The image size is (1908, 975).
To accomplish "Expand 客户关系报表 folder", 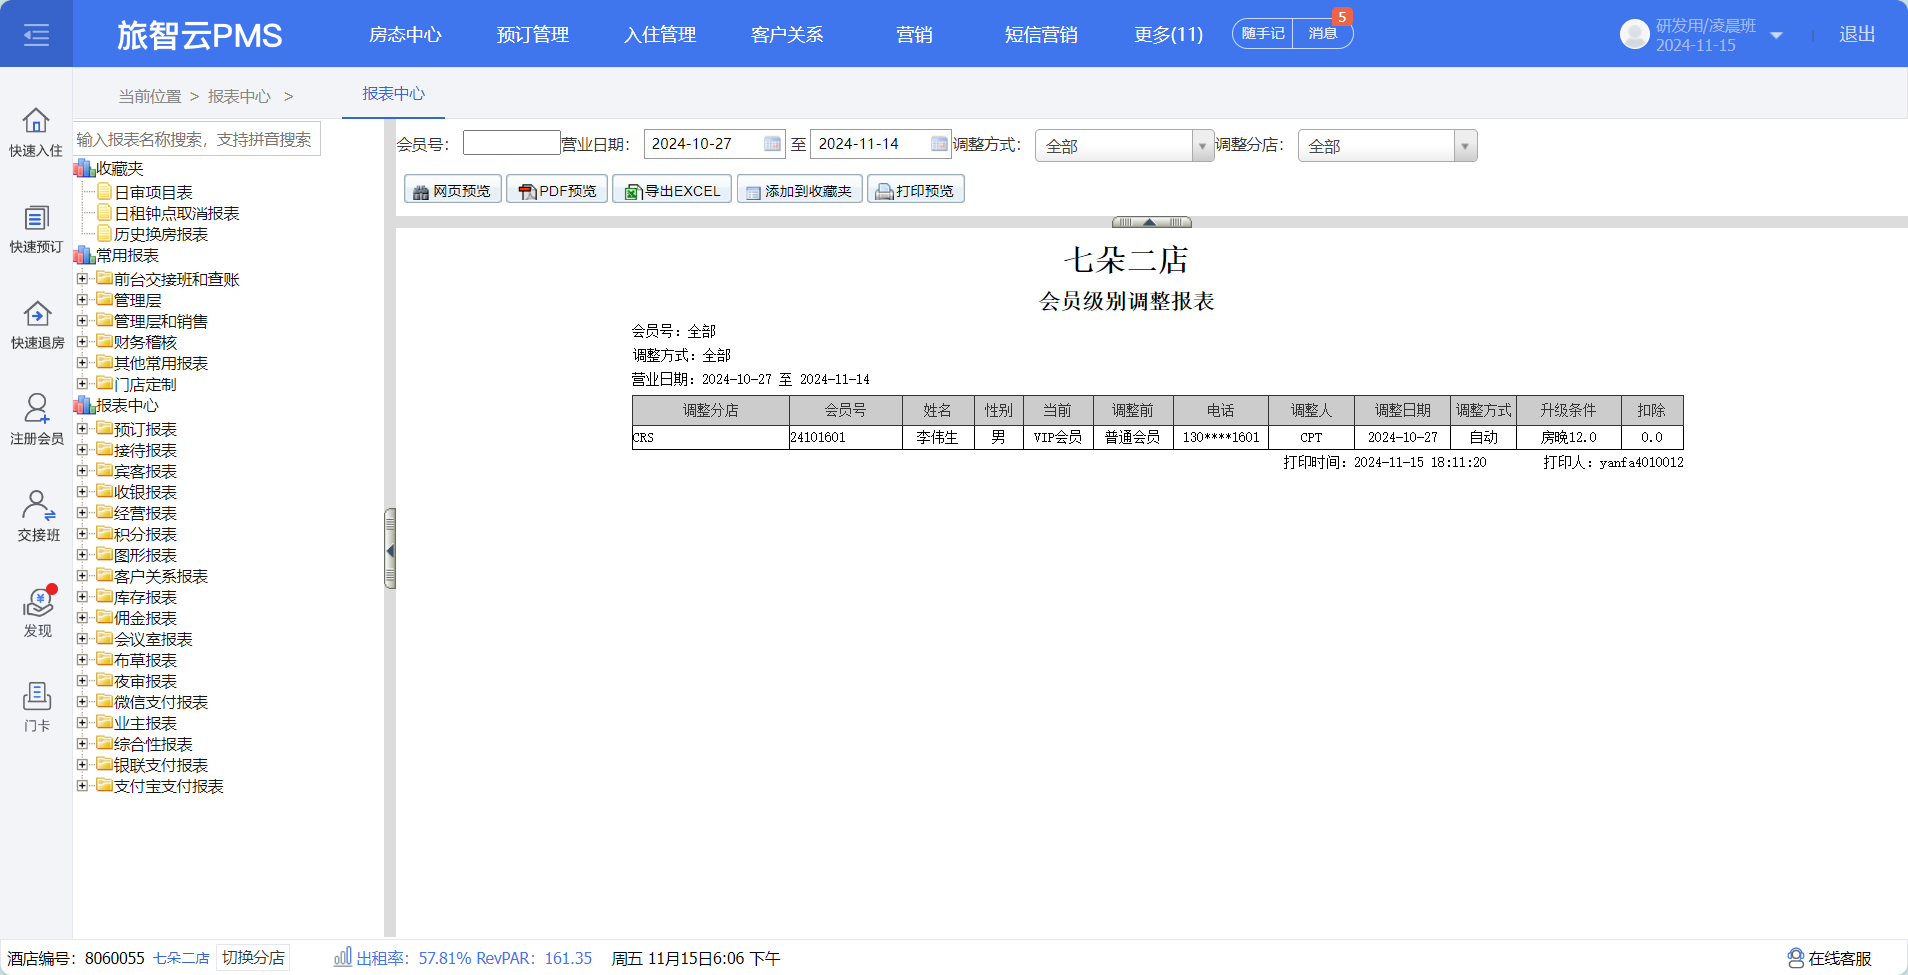I will [x=83, y=576].
